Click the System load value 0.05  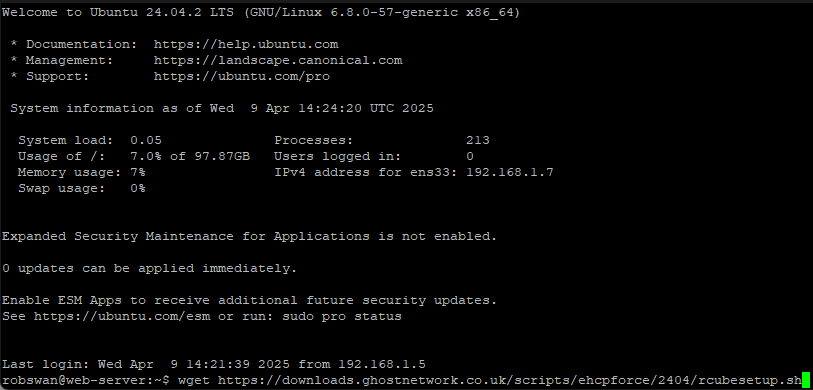point(146,141)
